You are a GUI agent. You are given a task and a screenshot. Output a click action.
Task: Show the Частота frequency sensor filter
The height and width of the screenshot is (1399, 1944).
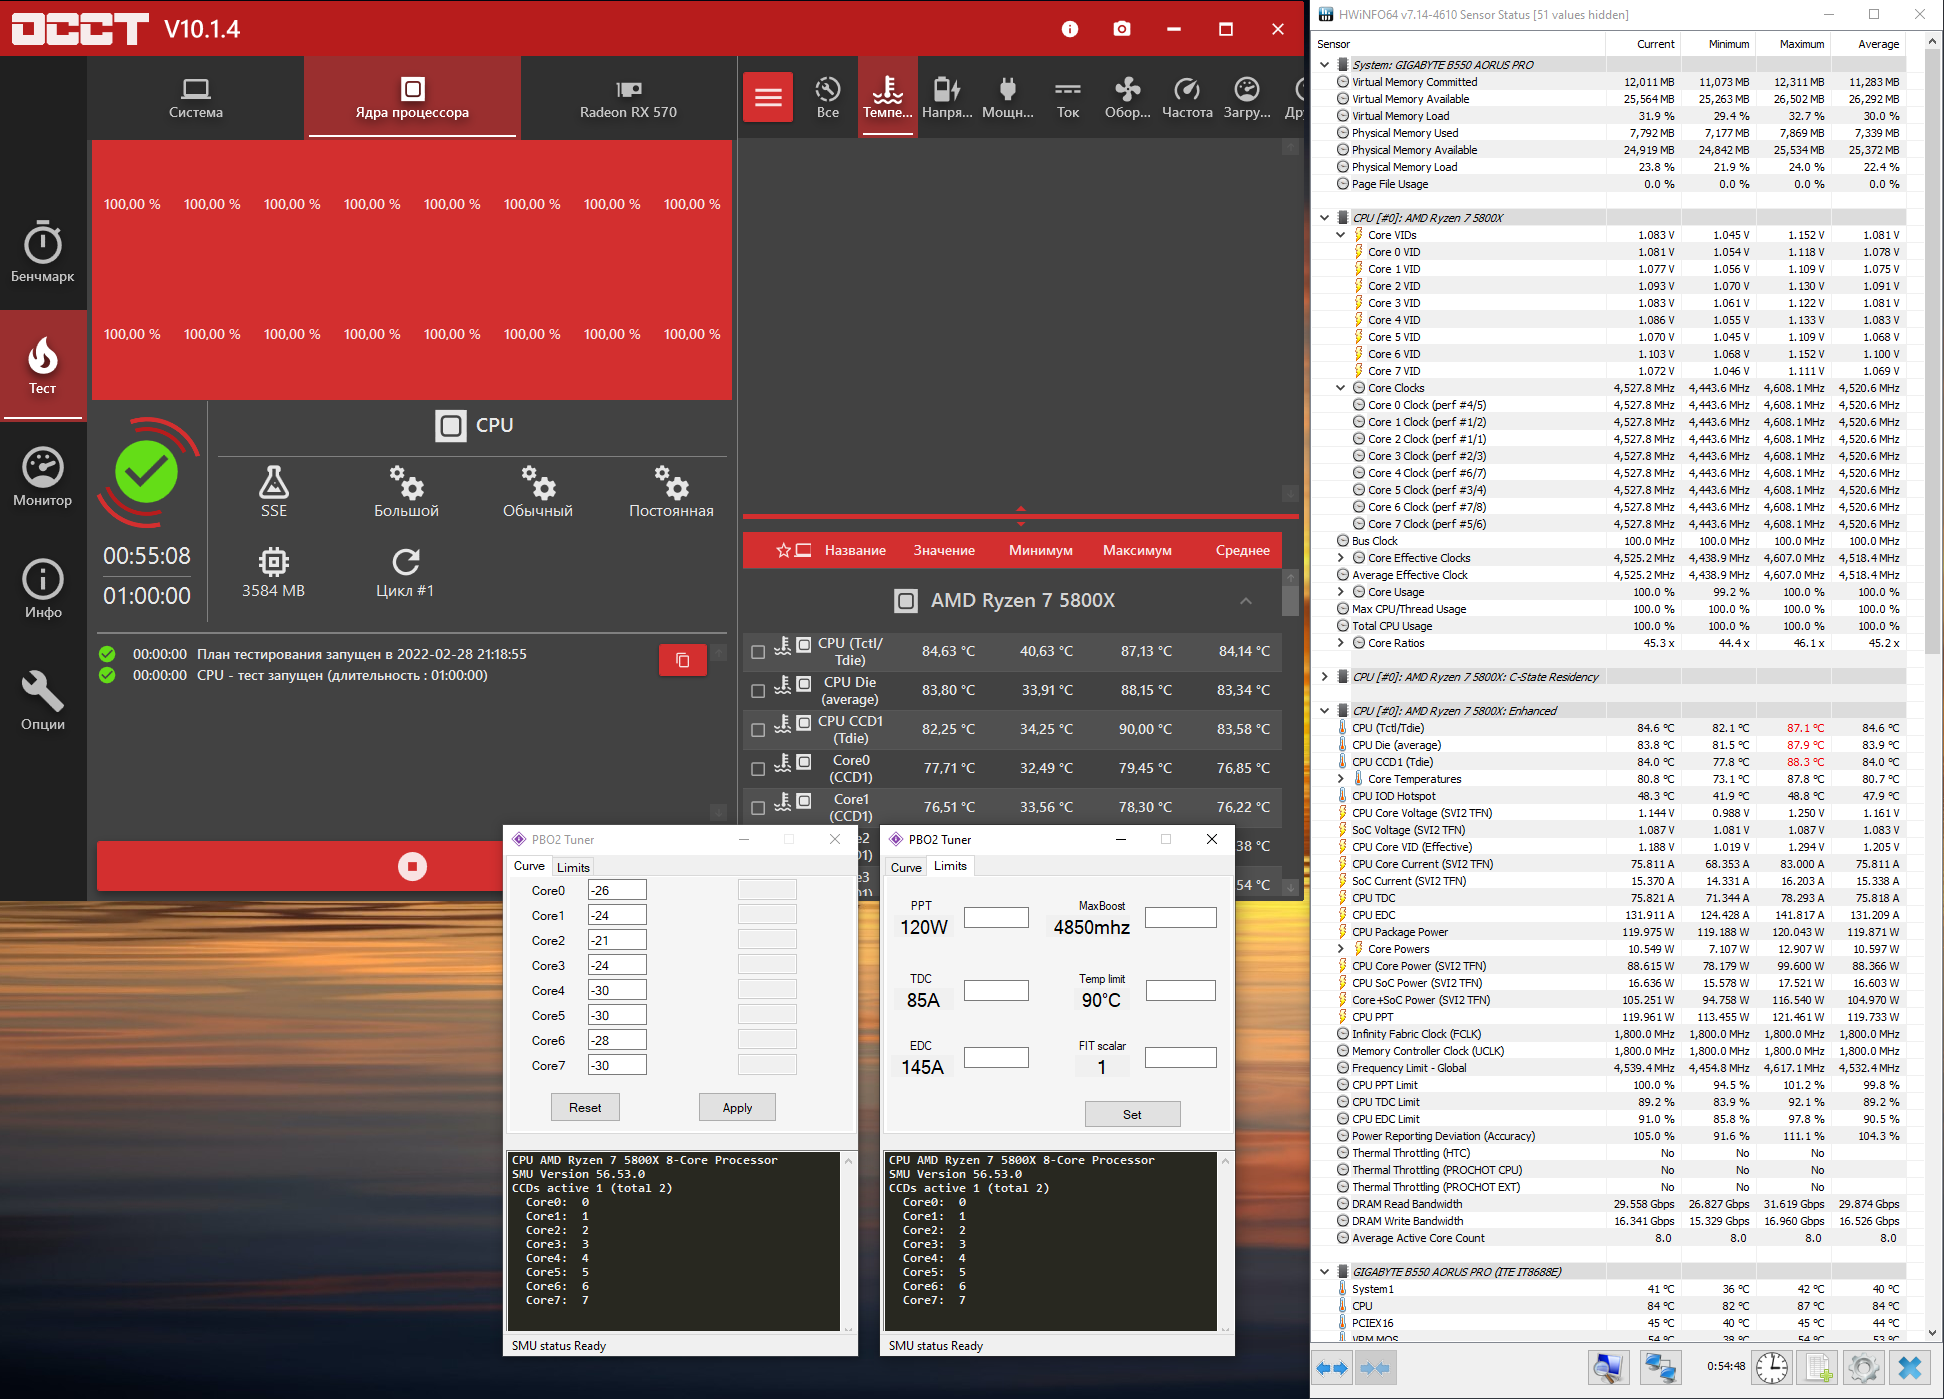point(1187,97)
